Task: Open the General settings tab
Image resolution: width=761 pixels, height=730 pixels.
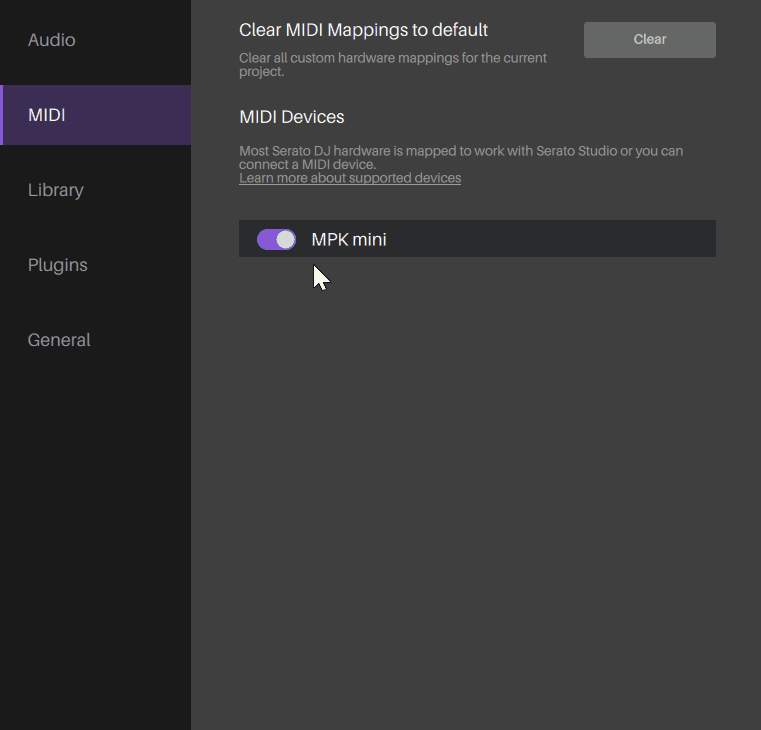Action: tap(59, 340)
